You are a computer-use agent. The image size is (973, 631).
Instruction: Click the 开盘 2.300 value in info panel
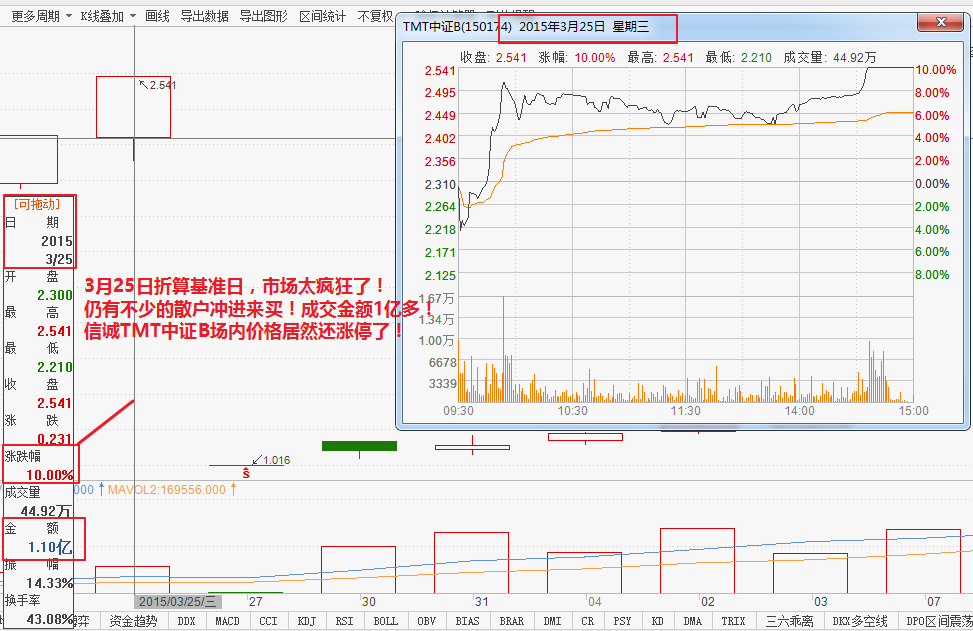point(55,295)
